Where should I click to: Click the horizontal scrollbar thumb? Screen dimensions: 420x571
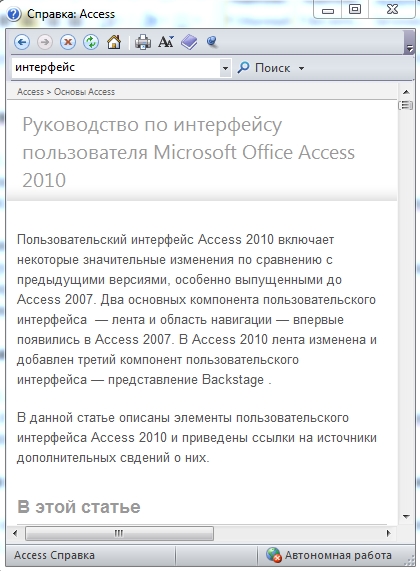click(119, 533)
